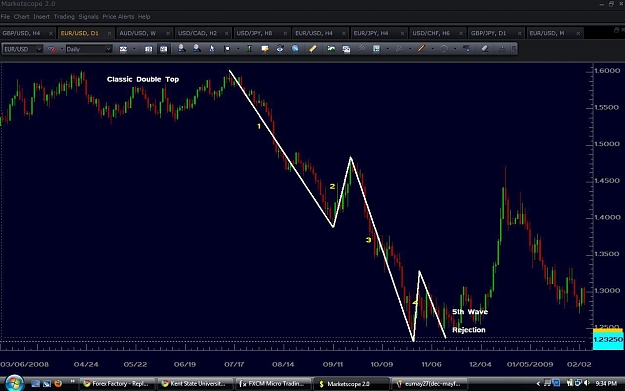Click the green chart picture icon

pyautogui.click(x=331, y=49)
